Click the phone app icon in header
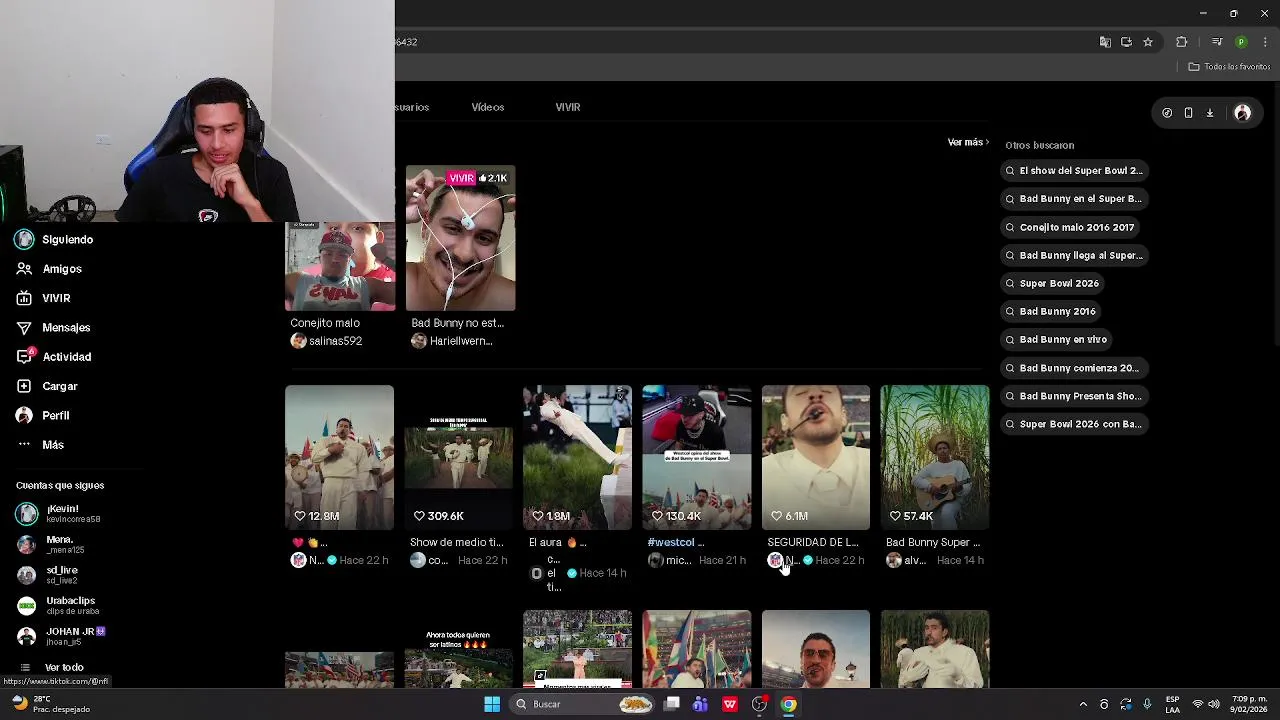Viewport: 1280px width, 720px height. click(x=1188, y=113)
